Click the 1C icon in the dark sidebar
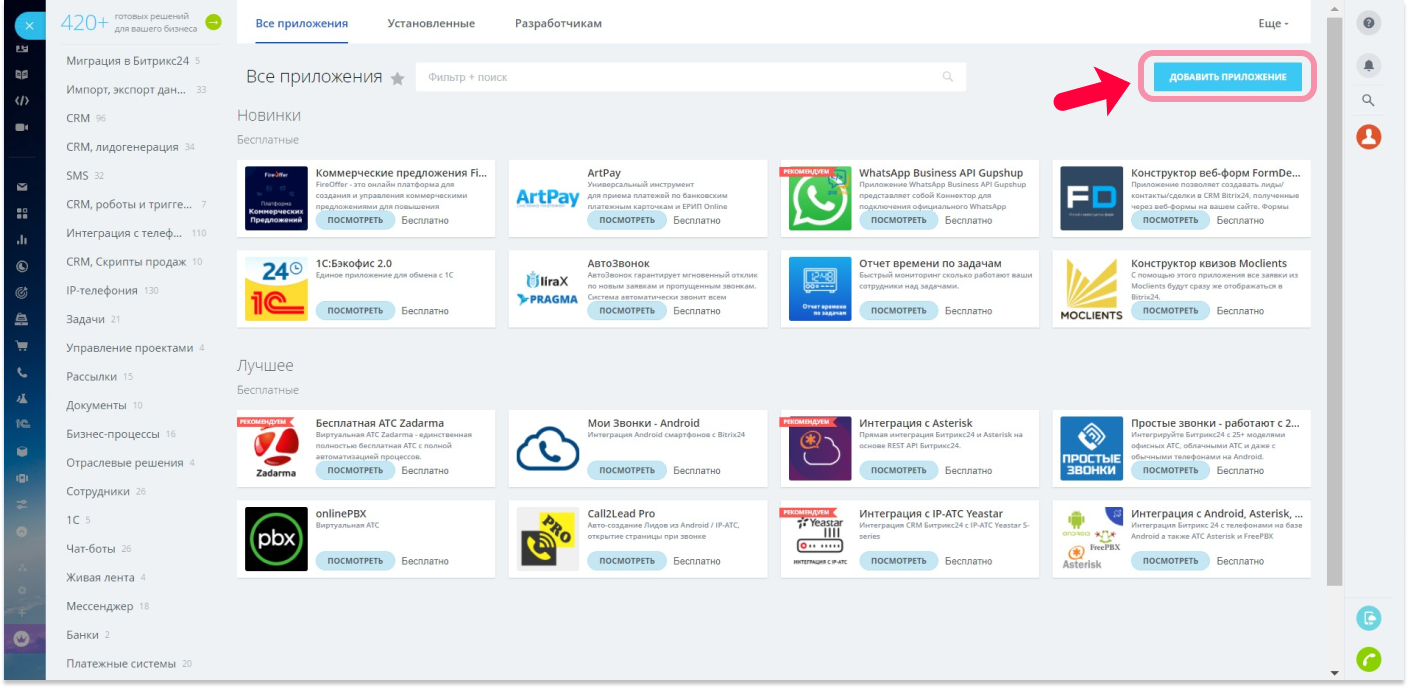Viewport: 1408px width, 688px height. 22,424
